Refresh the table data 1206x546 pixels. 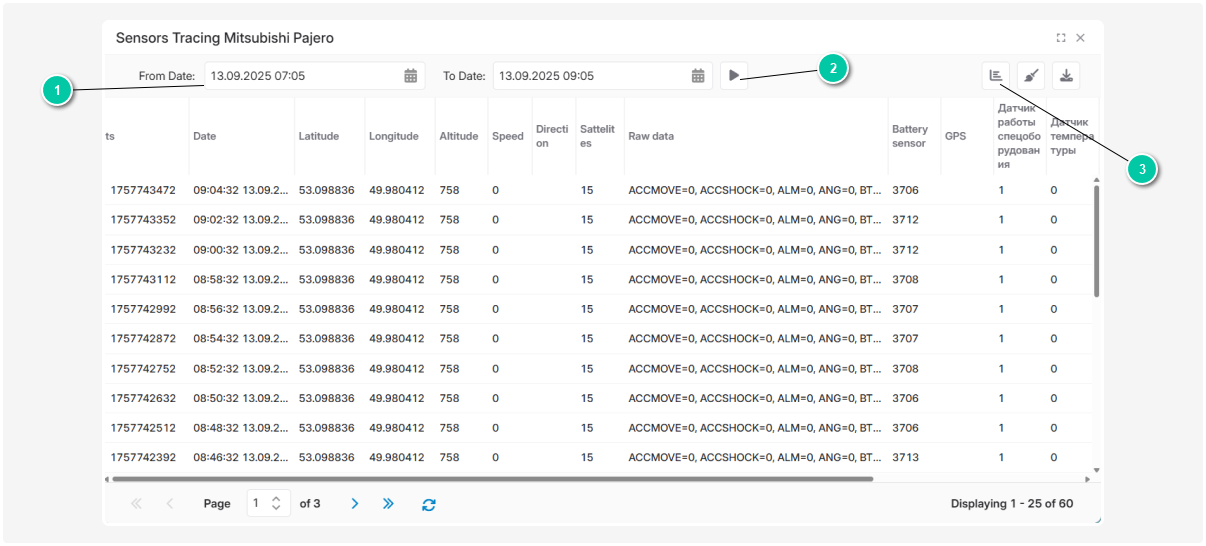(429, 504)
